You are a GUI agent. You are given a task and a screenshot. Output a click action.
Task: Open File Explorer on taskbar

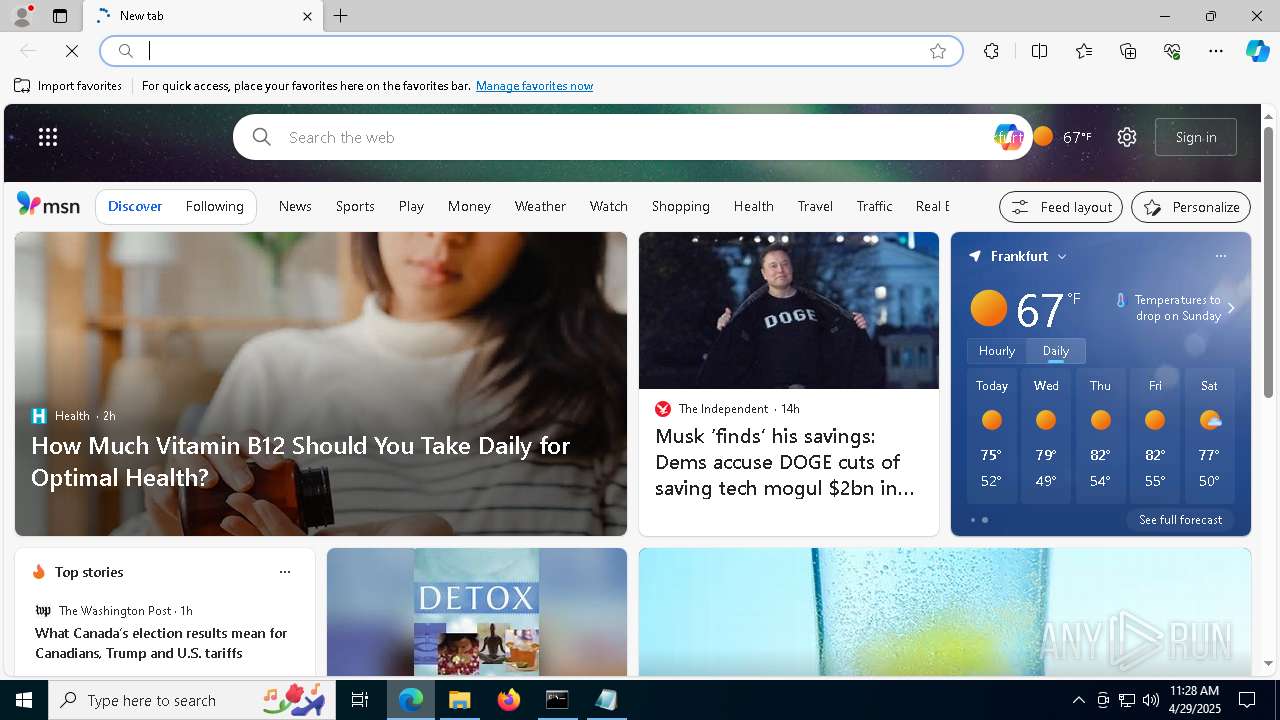click(x=460, y=700)
